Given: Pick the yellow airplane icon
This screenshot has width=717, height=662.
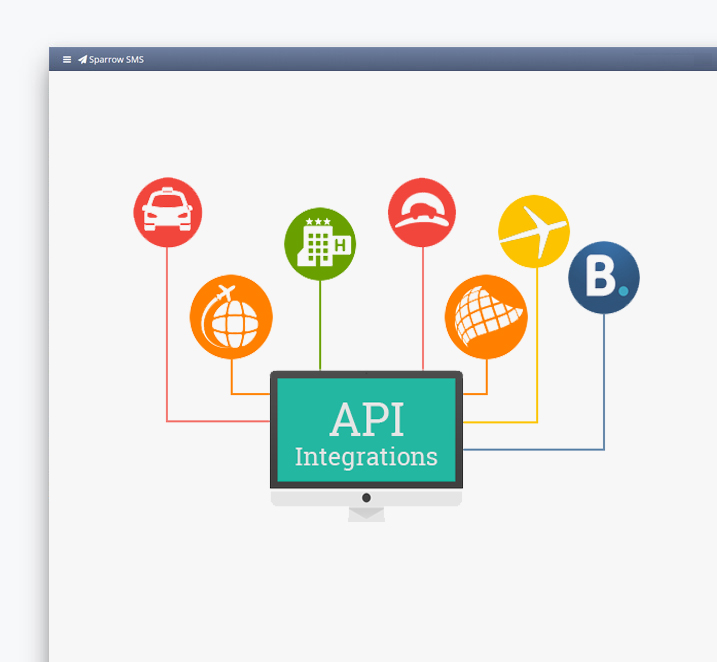Looking at the screenshot, I should pos(534,231).
